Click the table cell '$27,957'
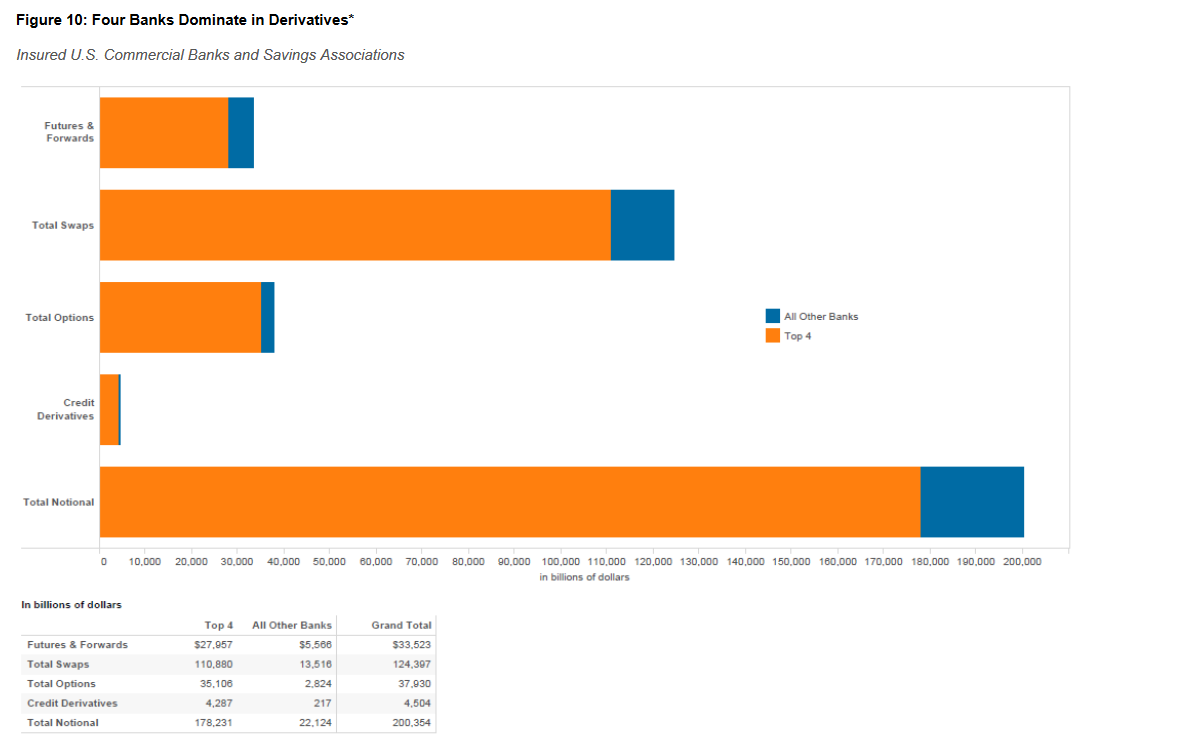Screen dimensions: 1178x741 pyautogui.click(x=213, y=645)
